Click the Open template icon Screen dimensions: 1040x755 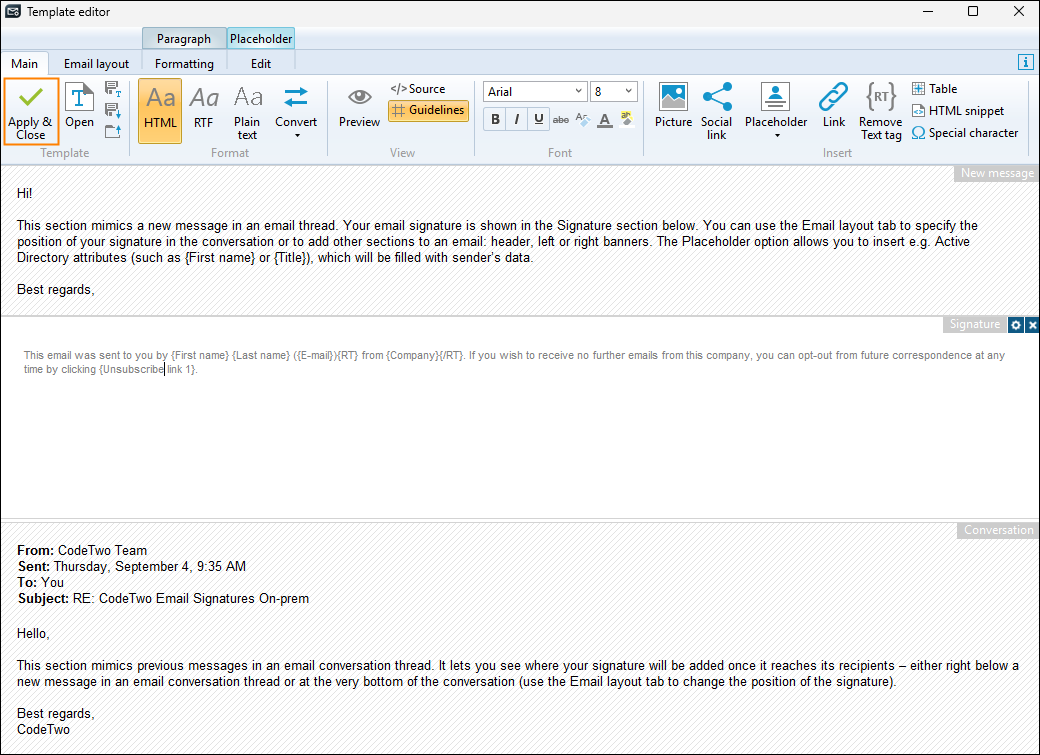coord(79,106)
